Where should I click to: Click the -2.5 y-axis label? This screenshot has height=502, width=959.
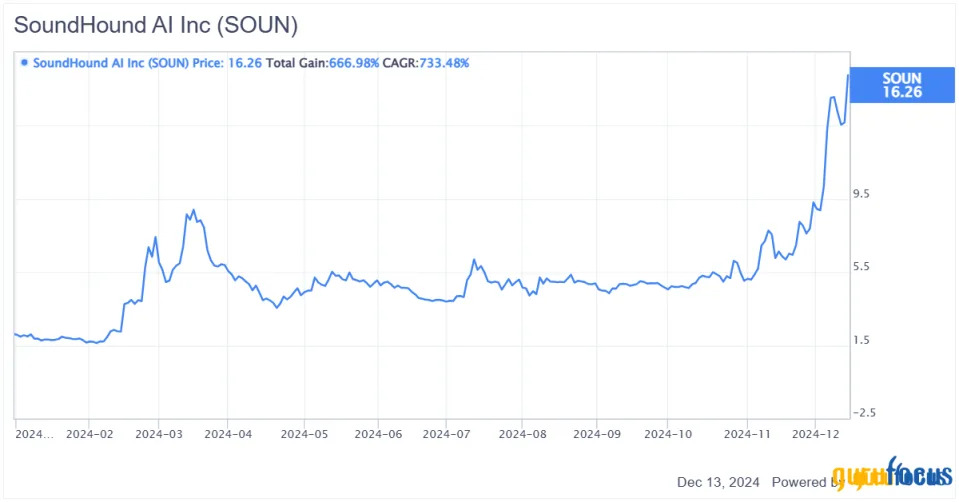(864, 413)
